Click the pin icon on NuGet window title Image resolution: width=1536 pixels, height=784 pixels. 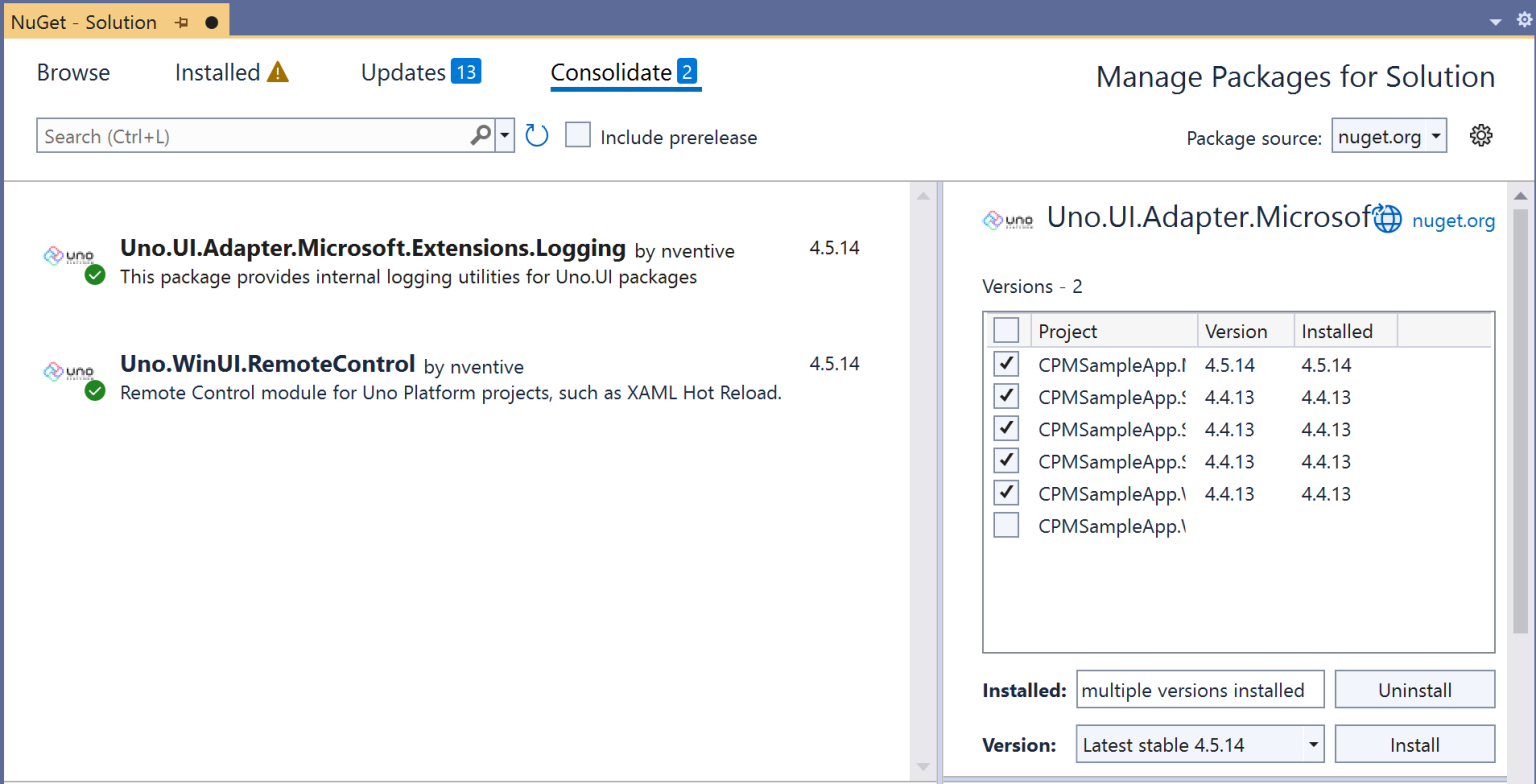182,20
